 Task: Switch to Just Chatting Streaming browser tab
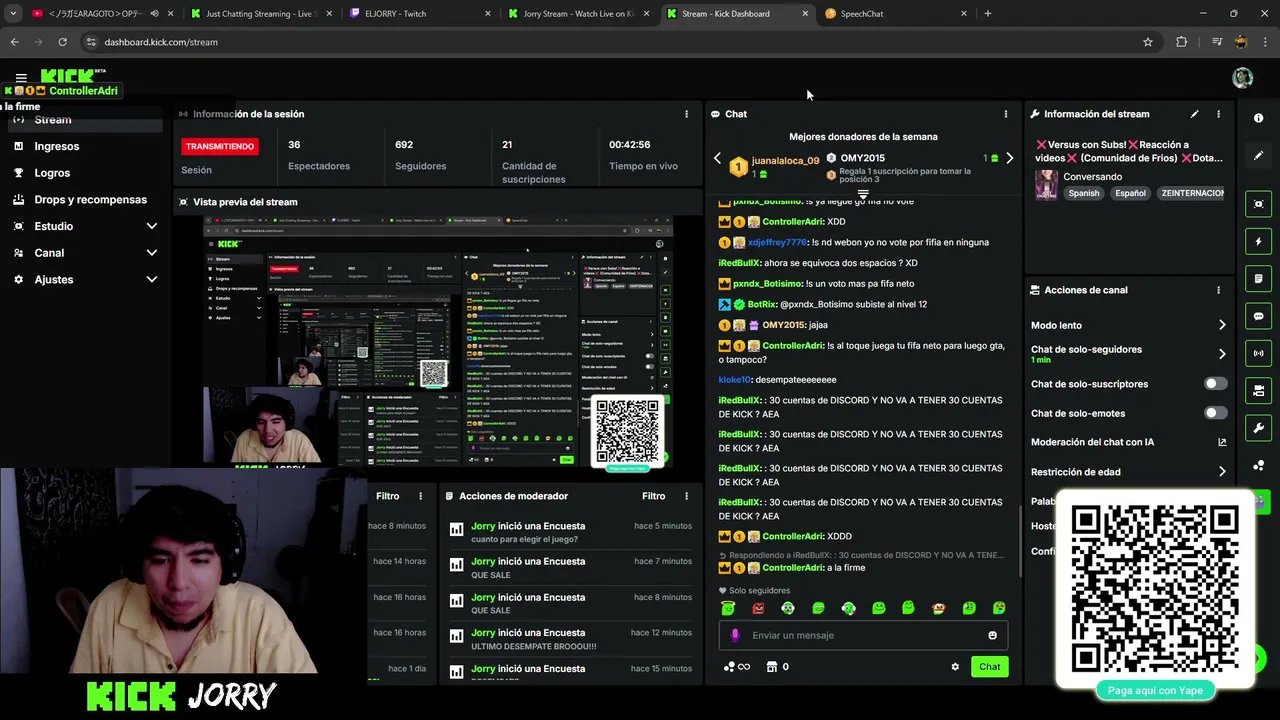point(260,14)
